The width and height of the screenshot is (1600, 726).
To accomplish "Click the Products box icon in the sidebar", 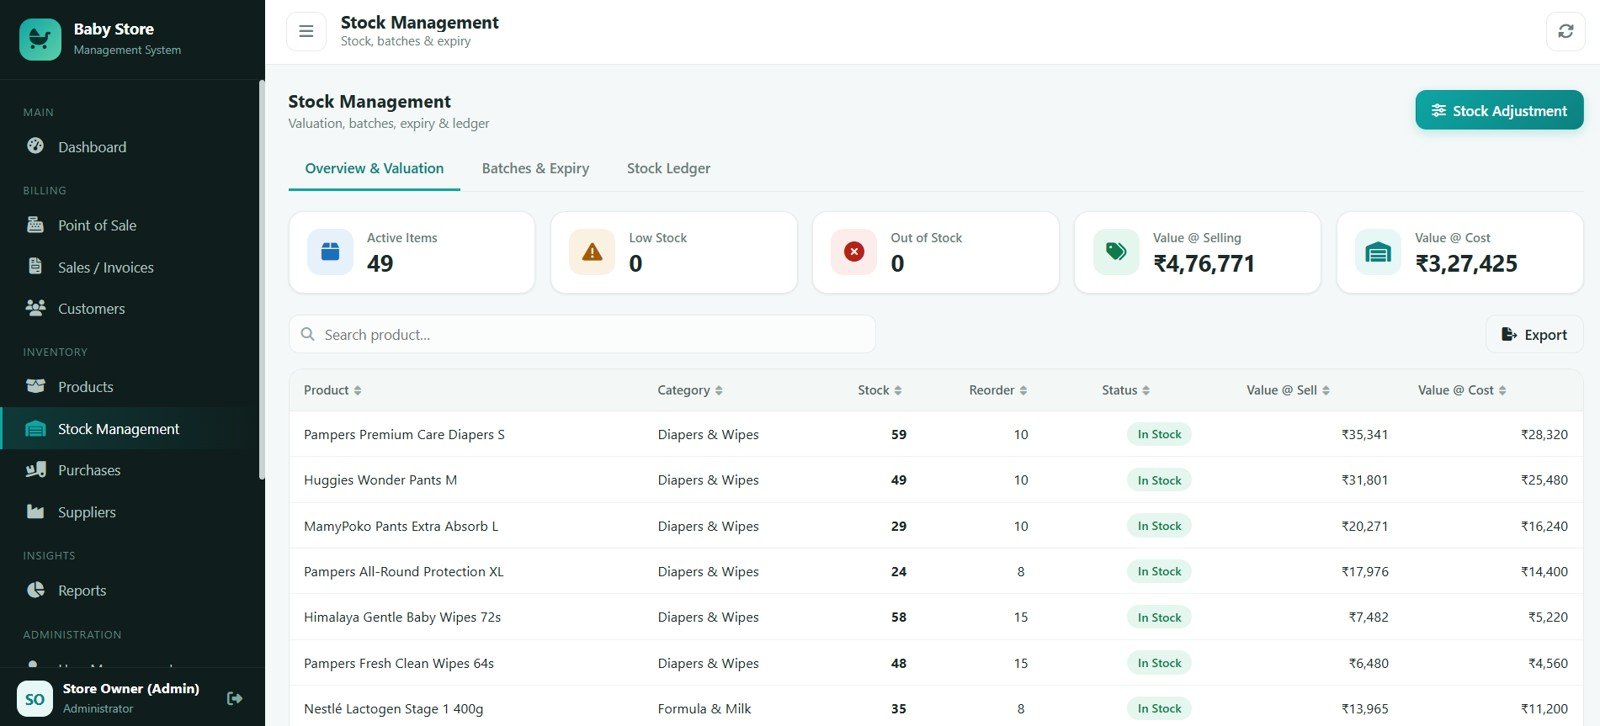I will pos(35,386).
